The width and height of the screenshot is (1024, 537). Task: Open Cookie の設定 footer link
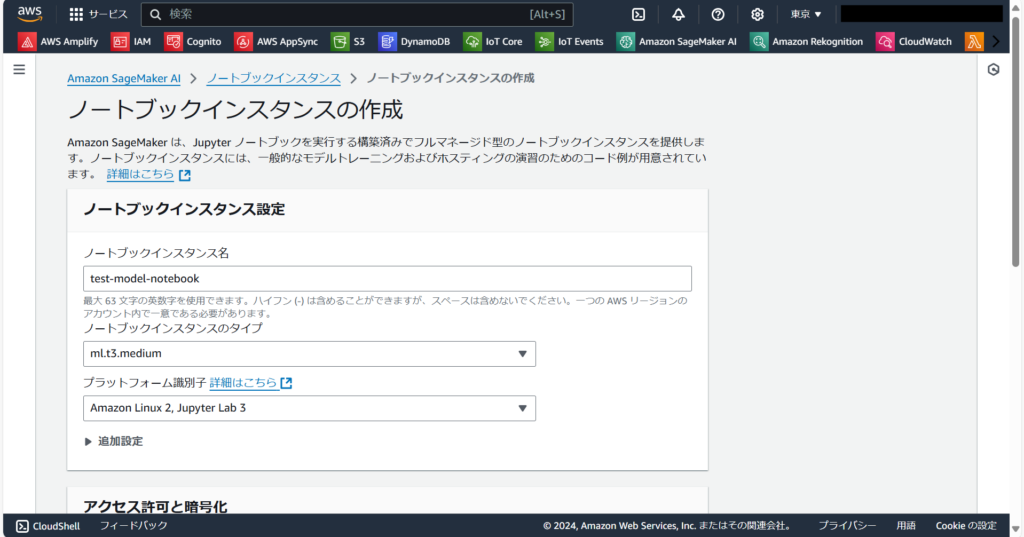pyautogui.click(x=966, y=526)
